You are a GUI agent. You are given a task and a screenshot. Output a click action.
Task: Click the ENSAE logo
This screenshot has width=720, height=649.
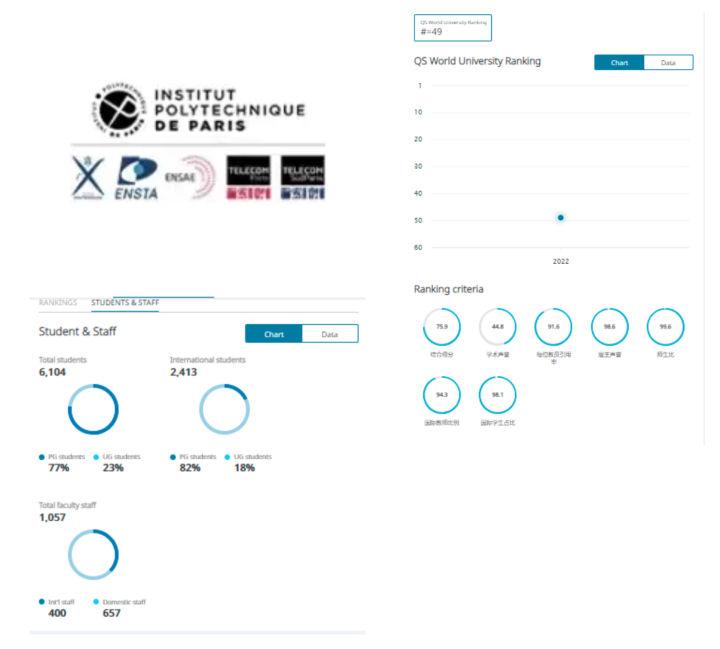pyautogui.click(x=190, y=177)
